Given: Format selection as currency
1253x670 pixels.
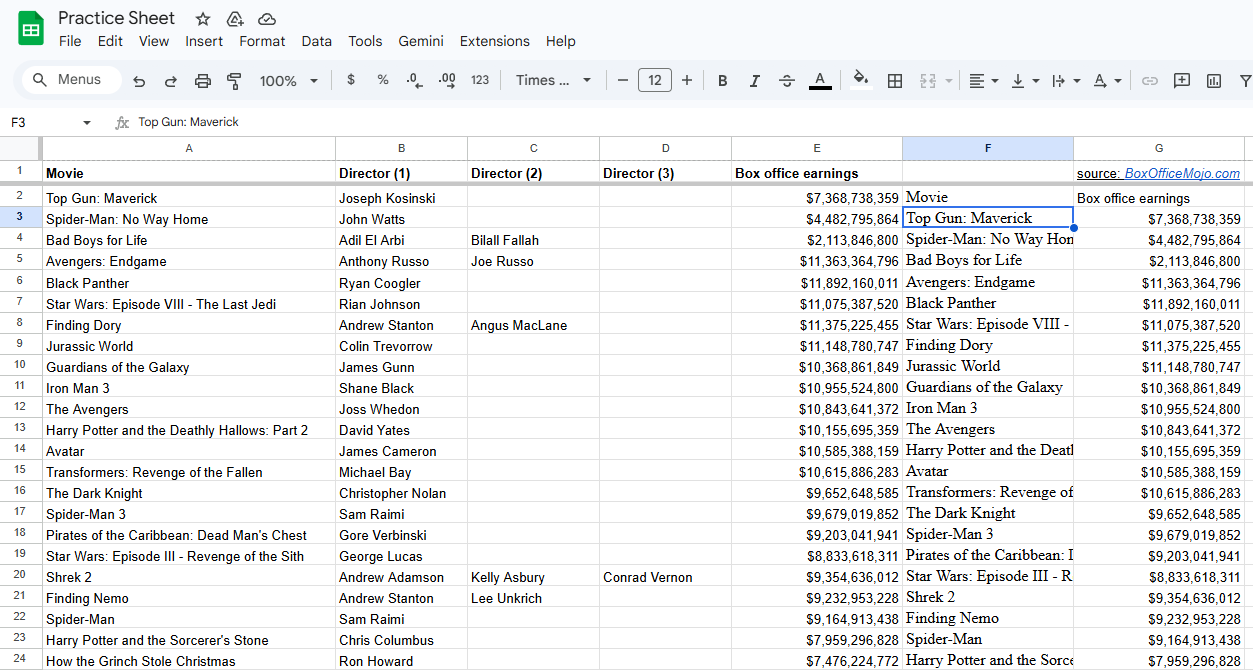Looking at the screenshot, I should tap(350, 80).
